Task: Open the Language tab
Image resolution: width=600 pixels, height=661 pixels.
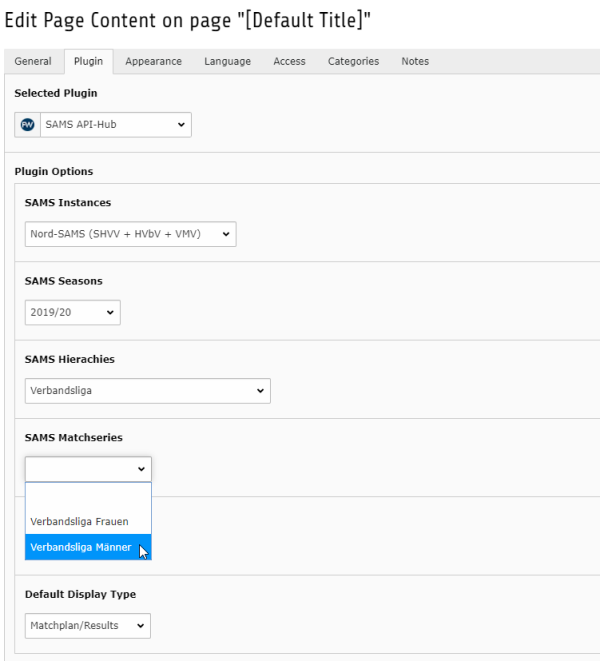Action: (228, 61)
